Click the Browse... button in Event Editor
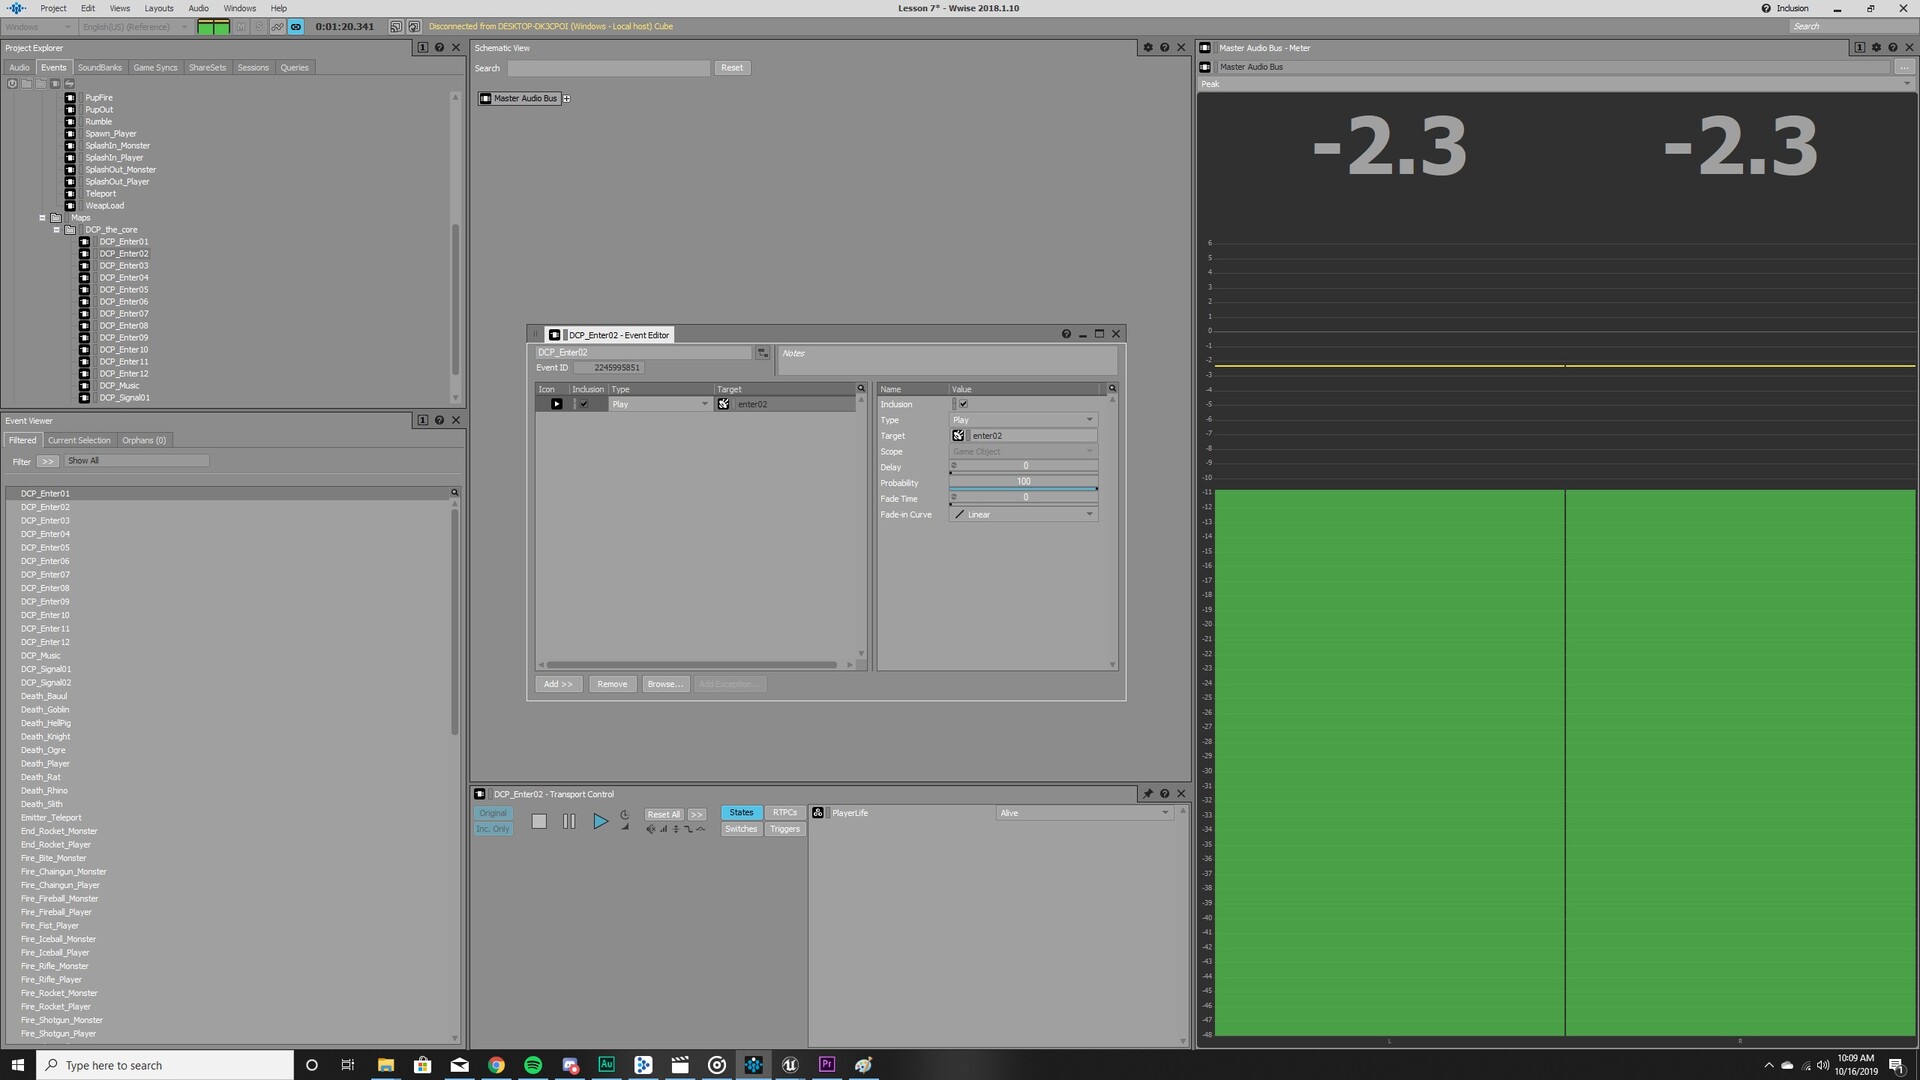This screenshot has height=1080, width=1920. tap(664, 684)
